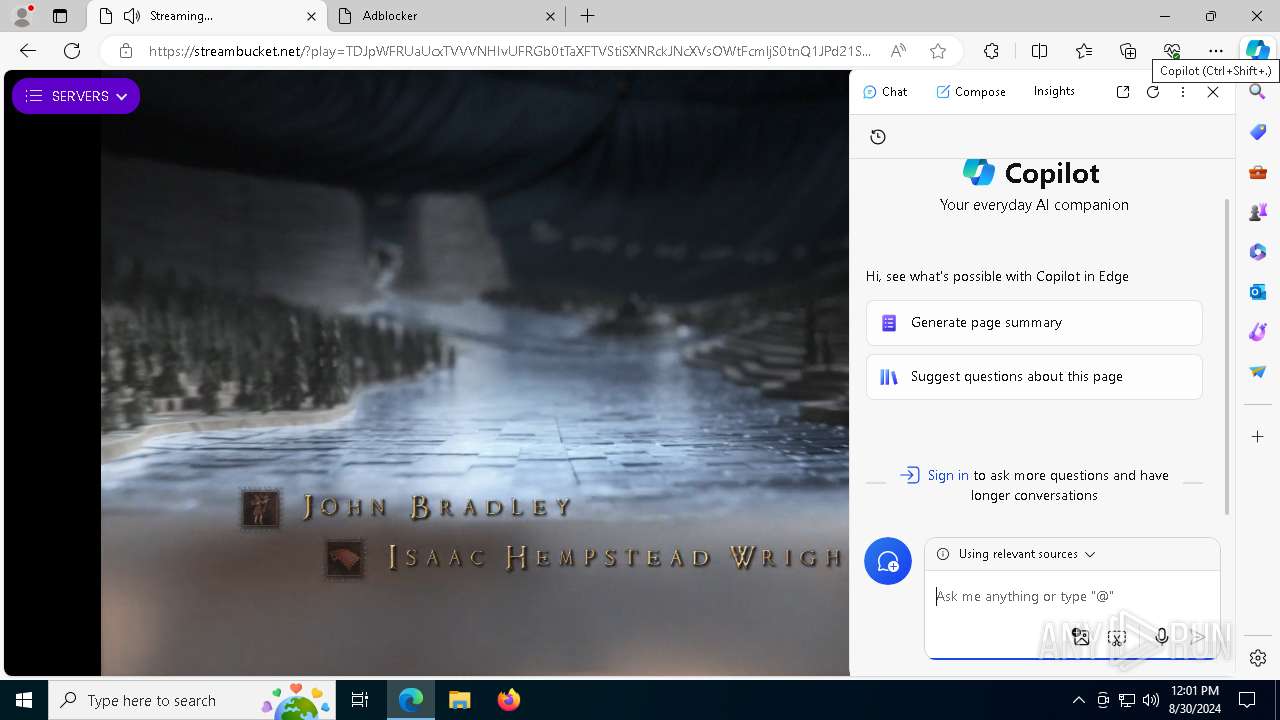
Task: Open the SERVERS dropdown on the video player
Action: pos(76,96)
